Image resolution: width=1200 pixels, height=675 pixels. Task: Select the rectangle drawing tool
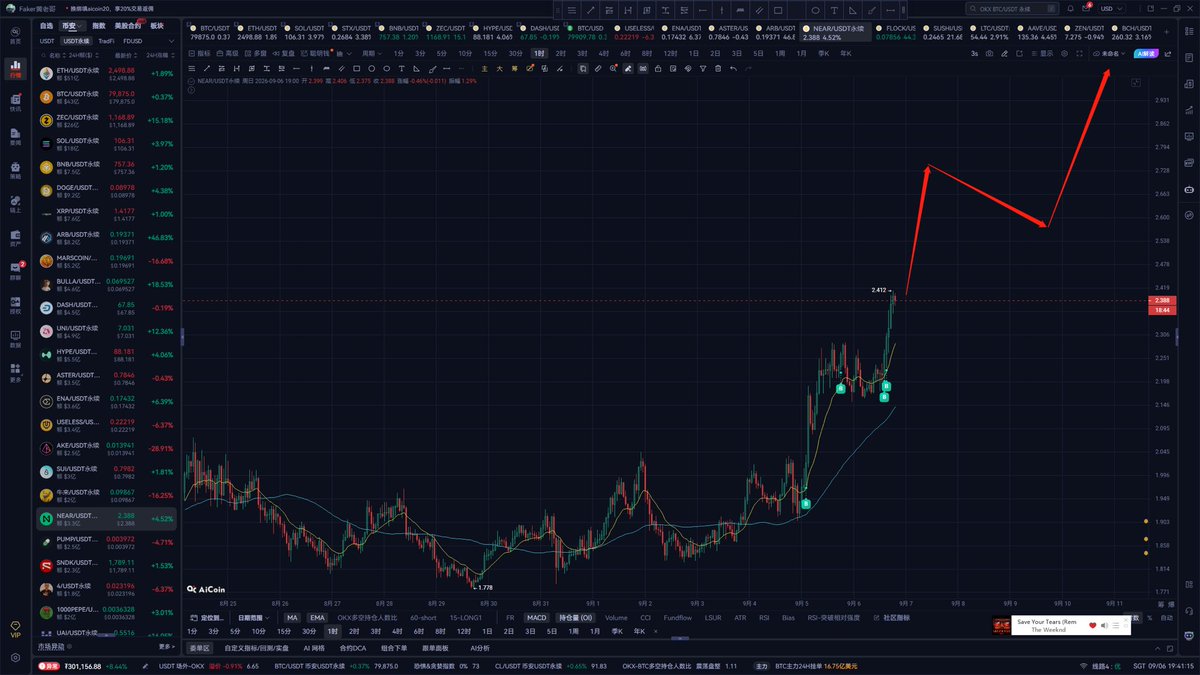coord(357,68)
